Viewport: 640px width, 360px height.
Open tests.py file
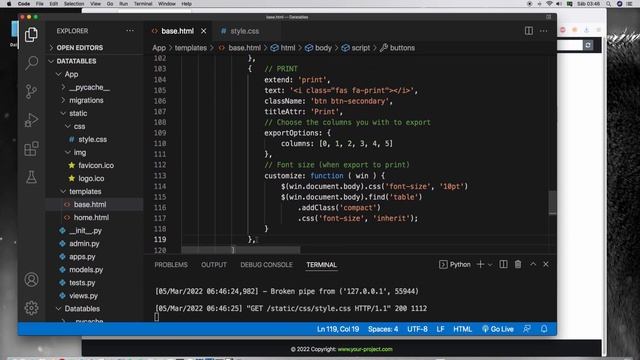82,283
